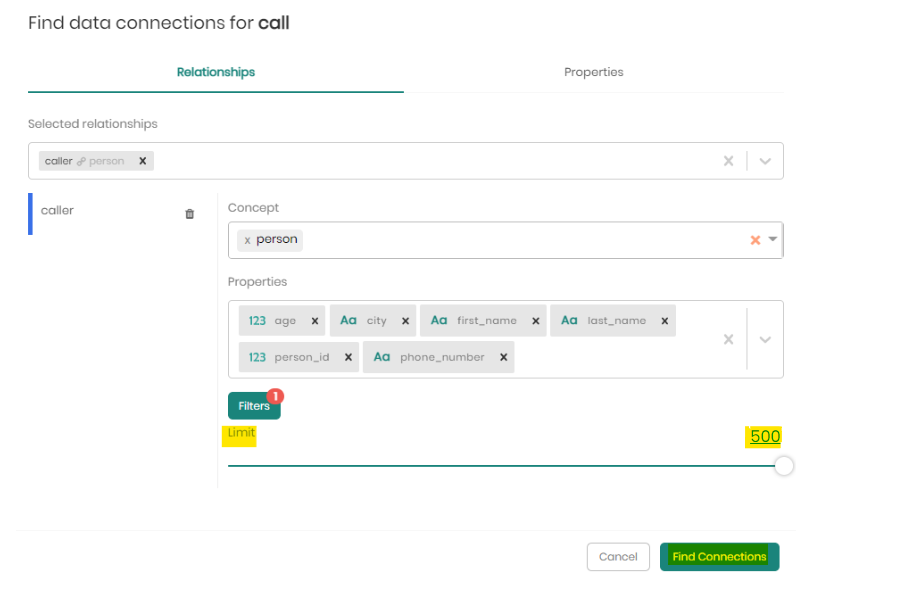
Task: Remove the caller person relationship chip
Action: [x=142, y=161]
